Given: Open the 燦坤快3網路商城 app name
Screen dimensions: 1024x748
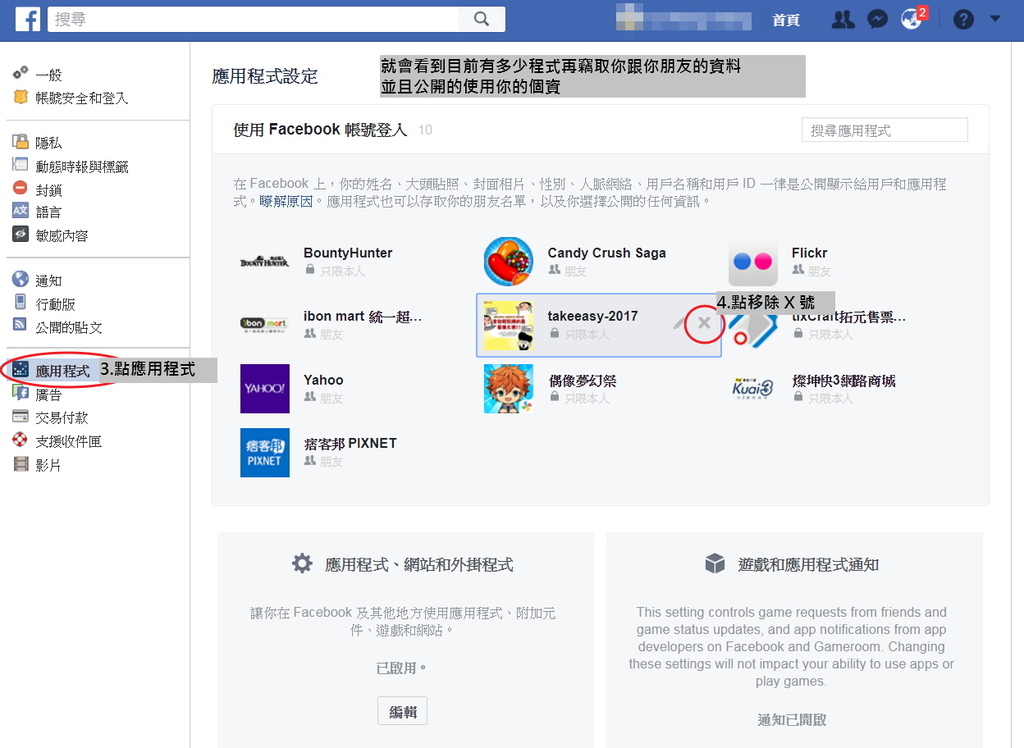Looking at the screenshot, I should 844,381.
